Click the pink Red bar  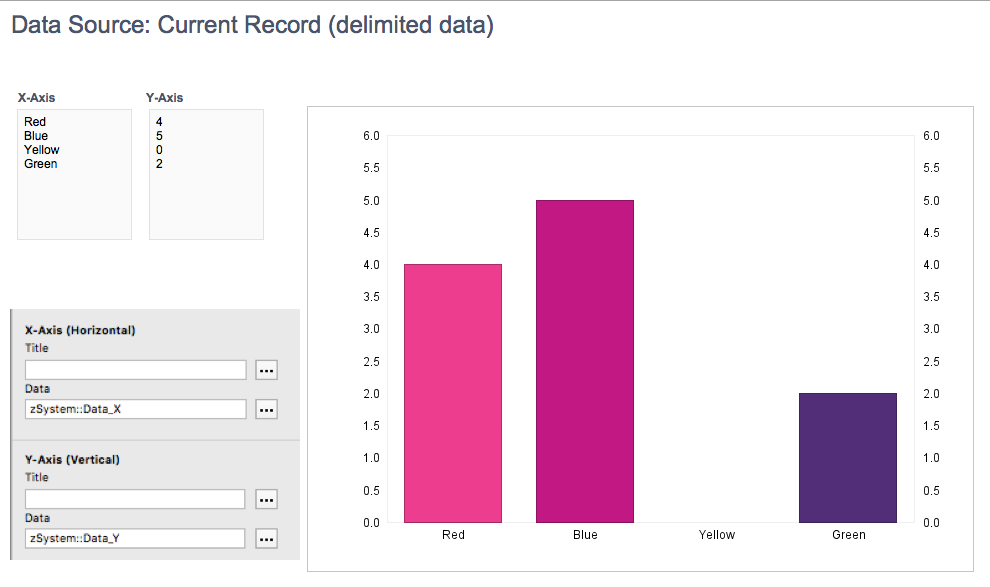(453, 393)
